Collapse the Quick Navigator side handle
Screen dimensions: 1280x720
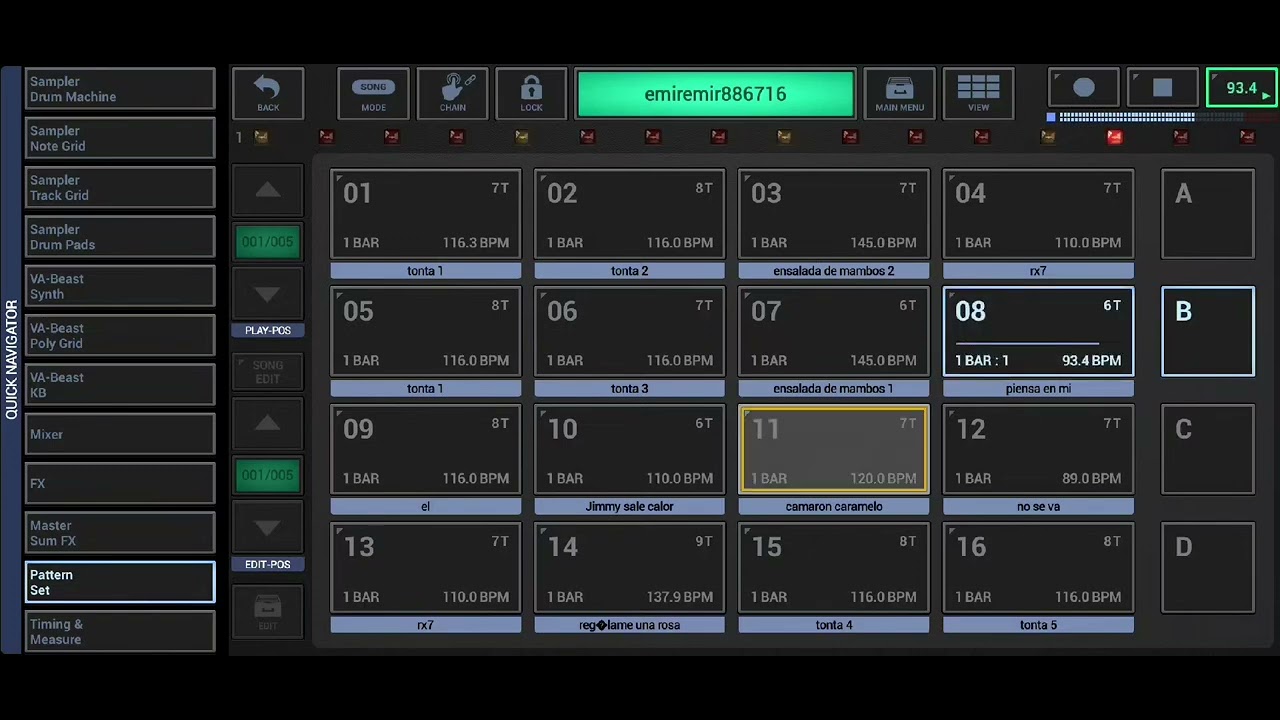click(x=11, y=360)
